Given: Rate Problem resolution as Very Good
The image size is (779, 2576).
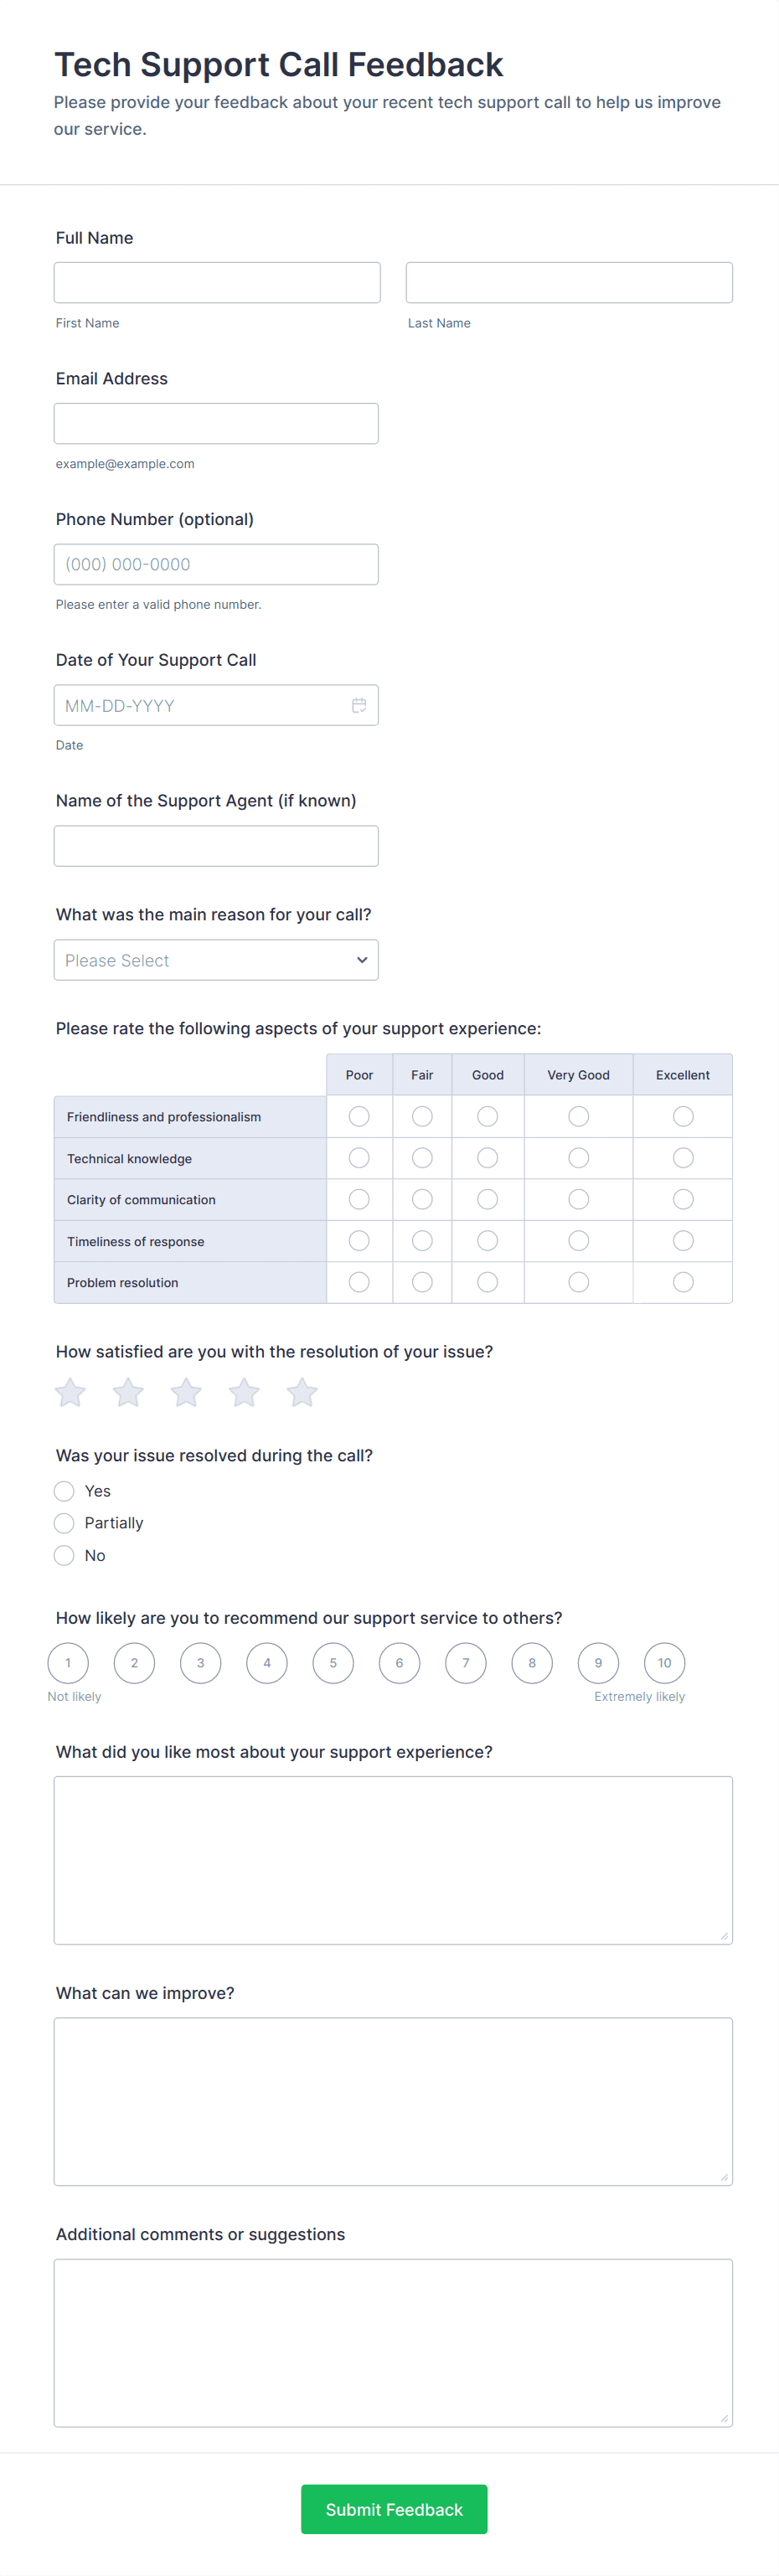Looking at the screenshot, I should point(578,1282).
